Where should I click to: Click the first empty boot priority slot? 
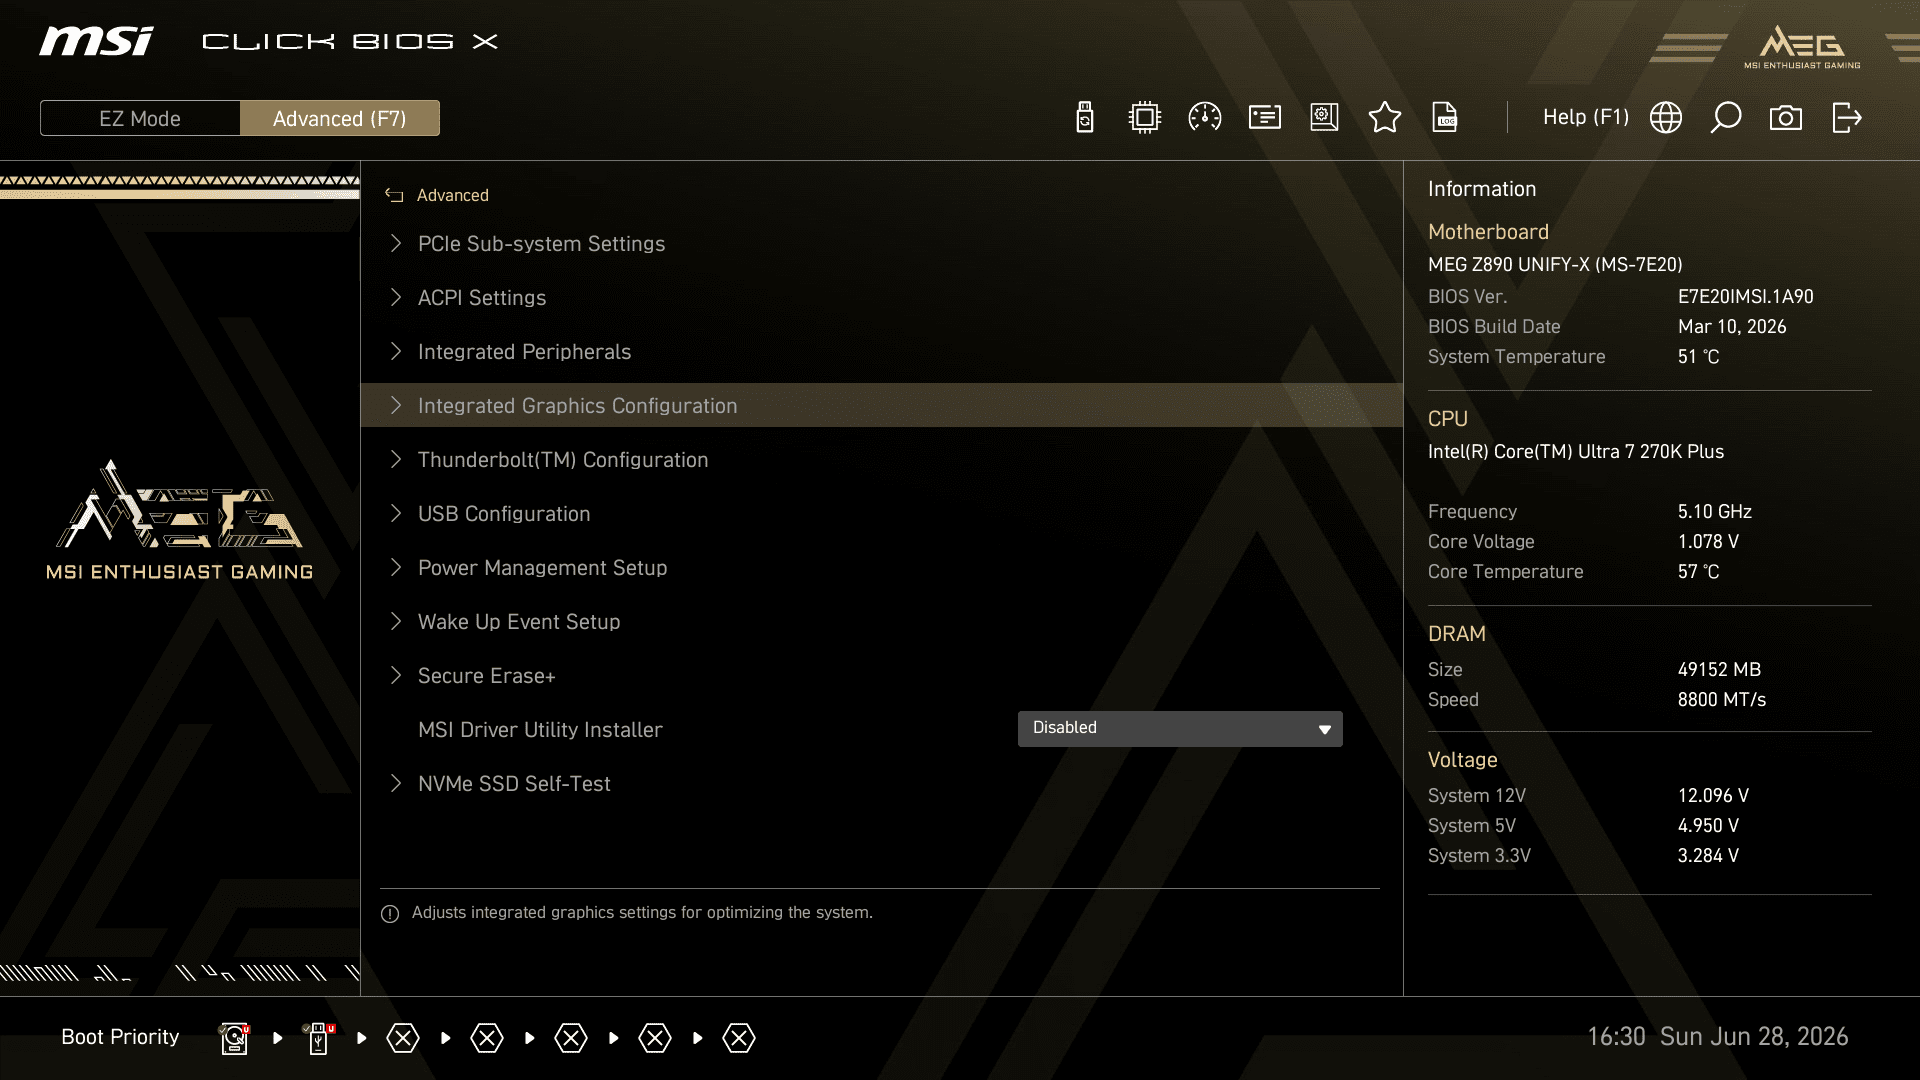403,1038
